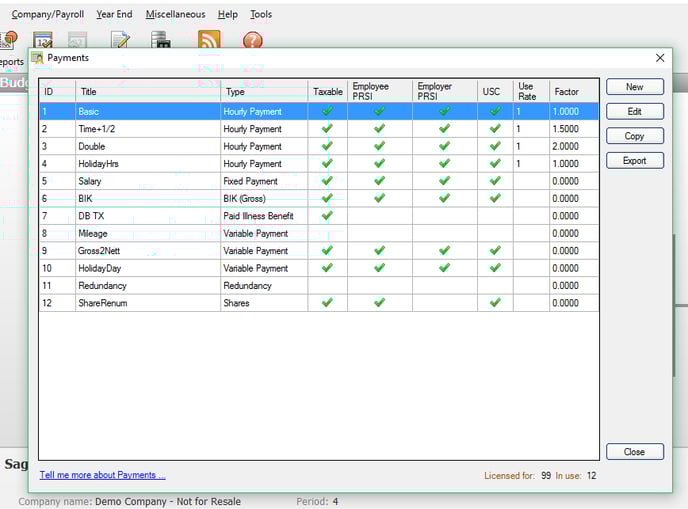Select the HolidayHrs row title

click(x=99, y=164)
